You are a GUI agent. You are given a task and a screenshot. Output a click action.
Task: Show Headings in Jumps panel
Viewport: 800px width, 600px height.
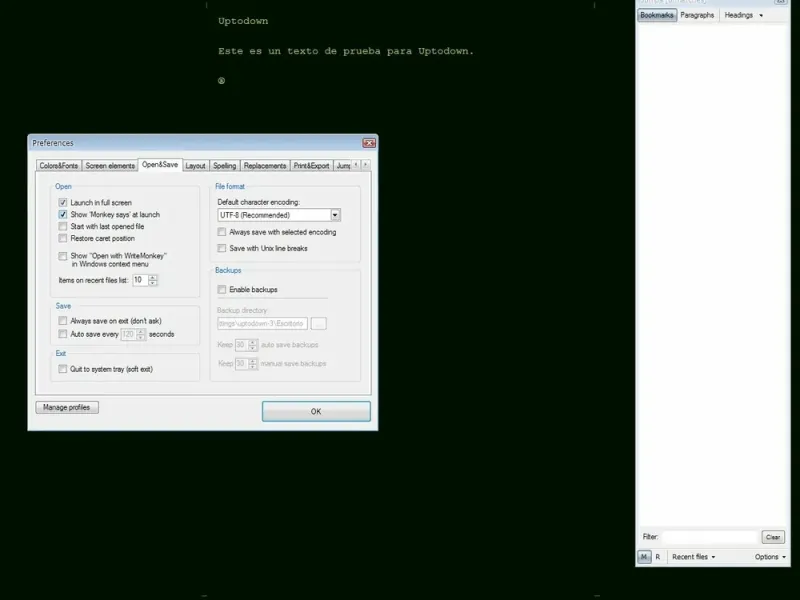(x=738, y=15)
